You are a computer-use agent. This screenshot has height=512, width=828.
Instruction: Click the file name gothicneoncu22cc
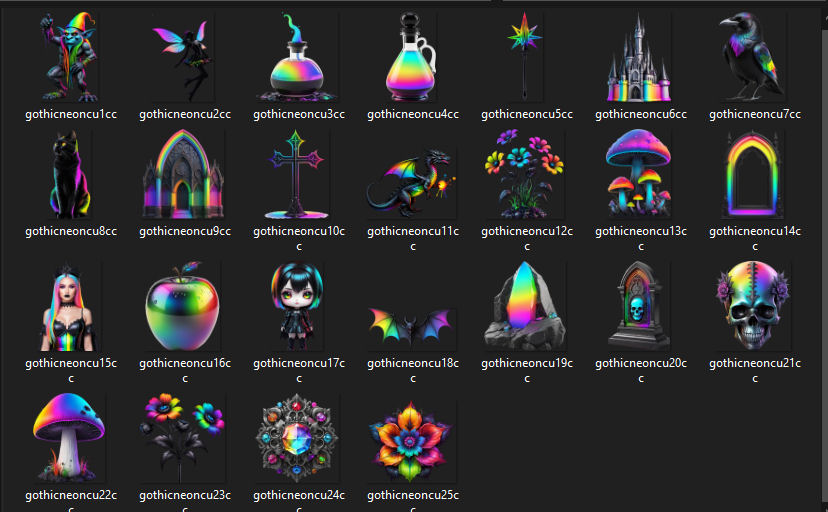pyautogui.click(x=71, y=500)
